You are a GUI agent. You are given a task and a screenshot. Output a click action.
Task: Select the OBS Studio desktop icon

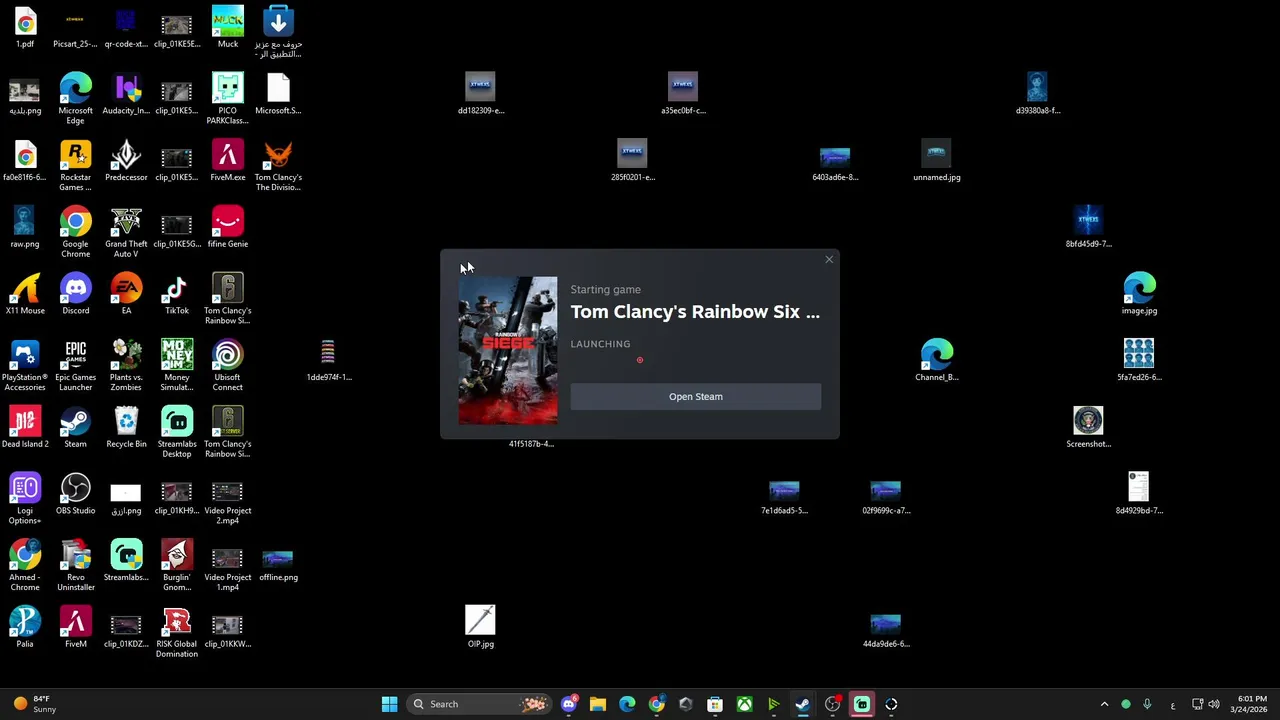pyautogui.click(x=75, y=495)
